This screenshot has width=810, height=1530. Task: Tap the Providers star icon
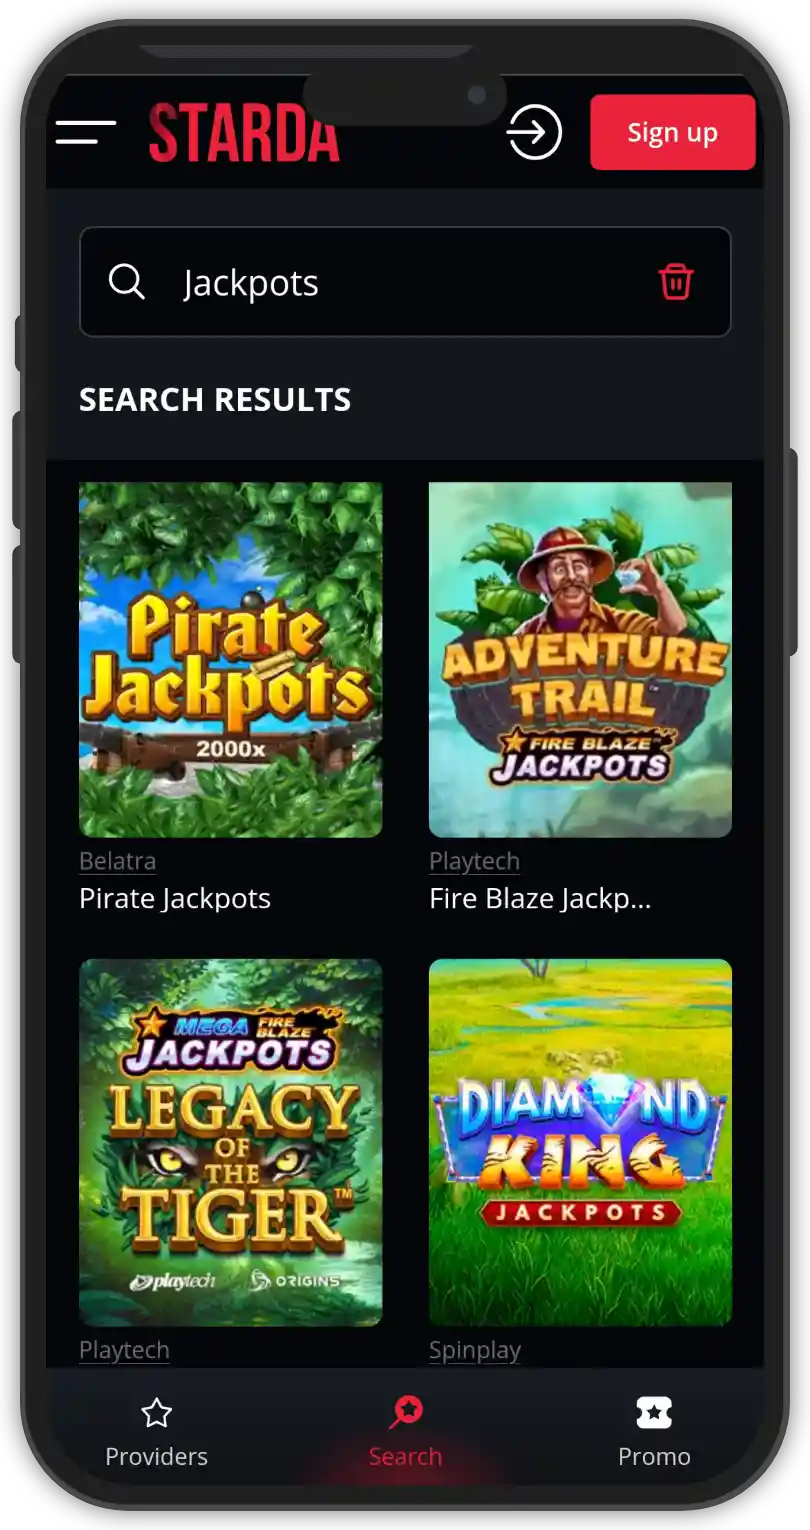coord(157,1413)
